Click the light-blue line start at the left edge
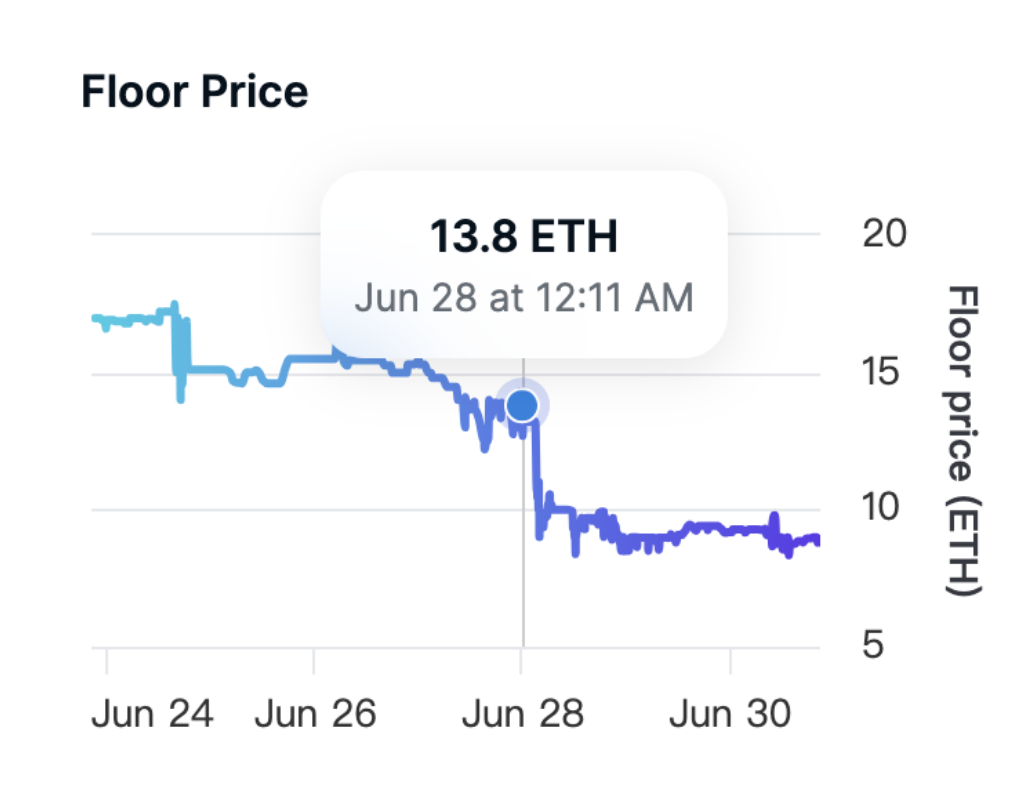 click(x=97, y=319)
